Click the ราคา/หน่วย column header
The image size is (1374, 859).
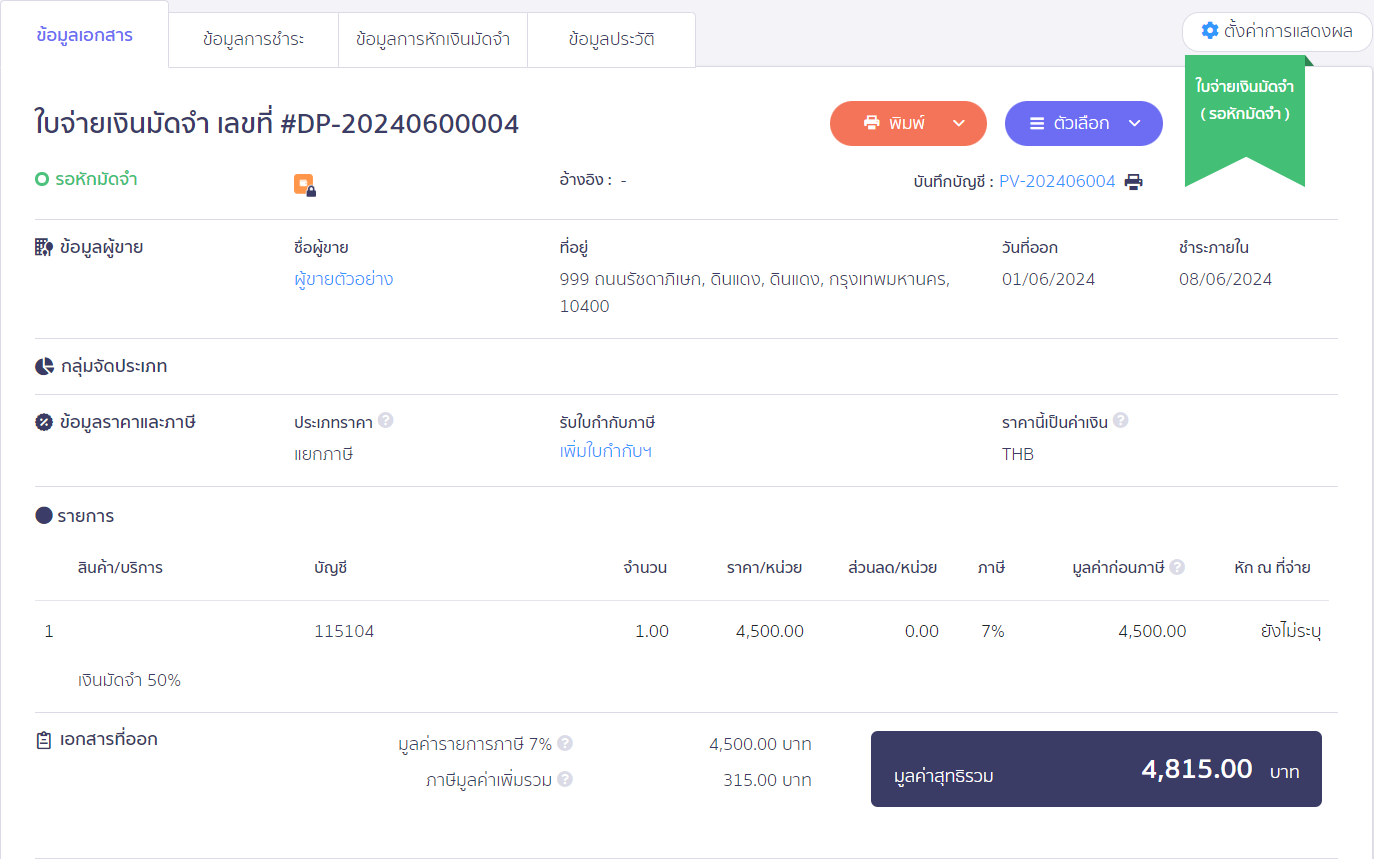764,567
